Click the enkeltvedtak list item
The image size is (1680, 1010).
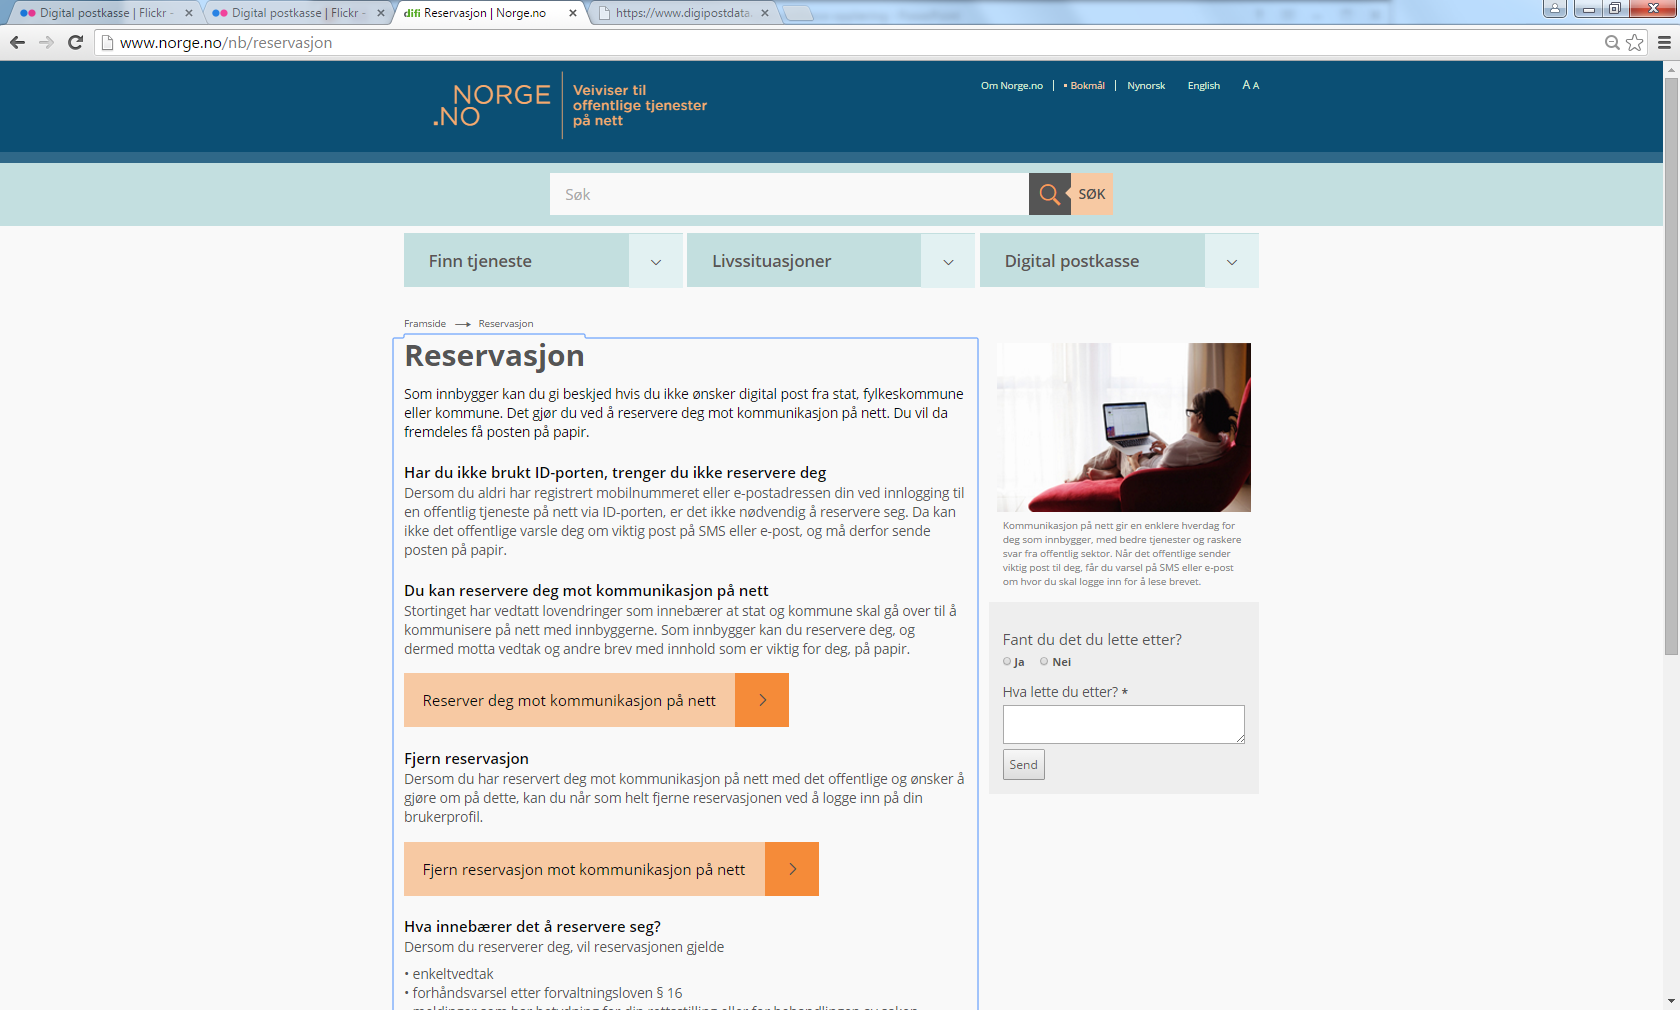coord(449,974)
